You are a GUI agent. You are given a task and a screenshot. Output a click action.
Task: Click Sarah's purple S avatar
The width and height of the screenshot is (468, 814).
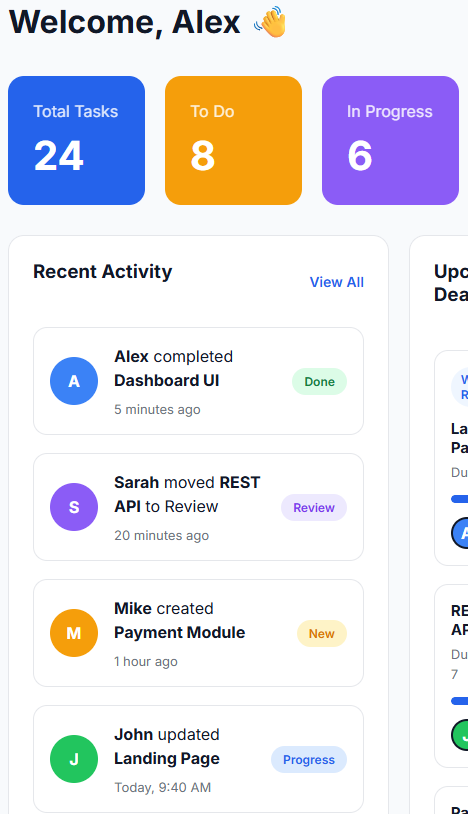pyautogui.click(x=74, y=507)
